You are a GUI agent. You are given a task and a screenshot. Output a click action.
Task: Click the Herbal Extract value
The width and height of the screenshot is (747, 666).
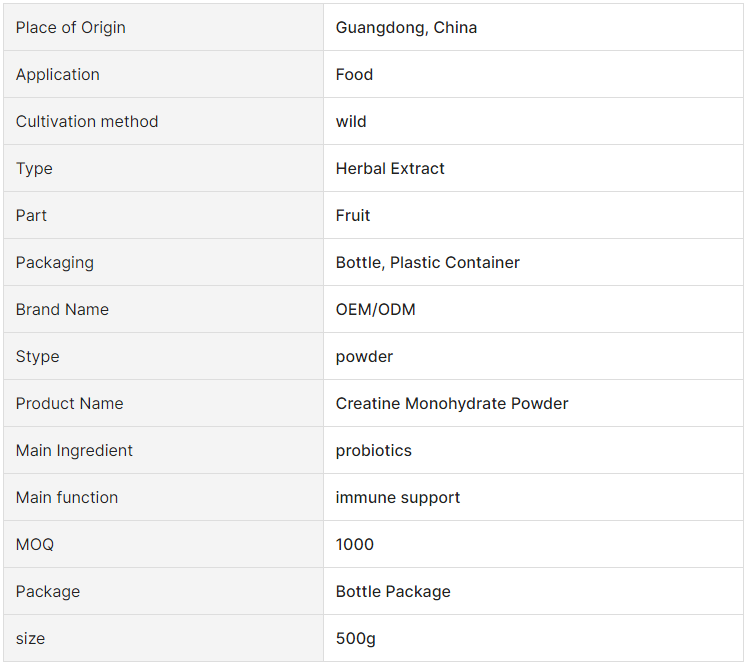tap(390, 169)
